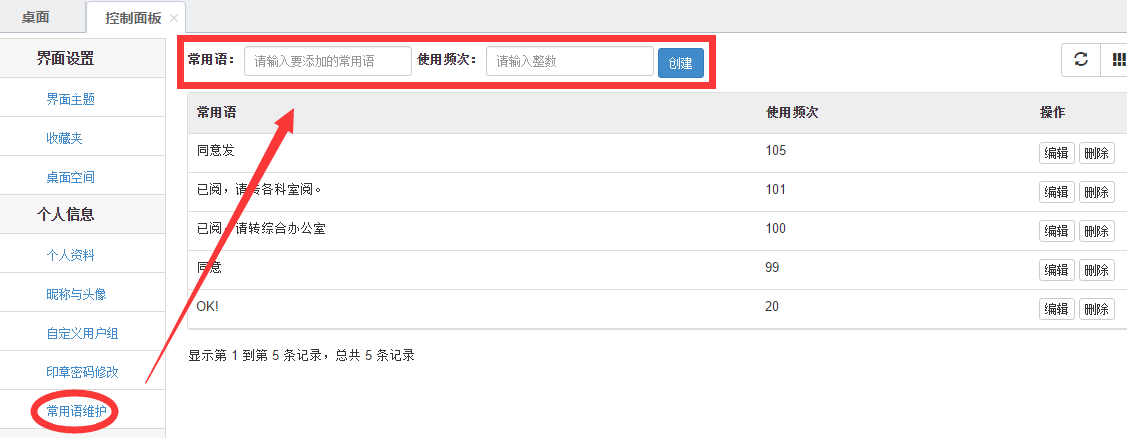Screen dimensions: 1127x438
Task: Delete the 已阅，请转综合办公室 row
Action: click(1096, 231)
